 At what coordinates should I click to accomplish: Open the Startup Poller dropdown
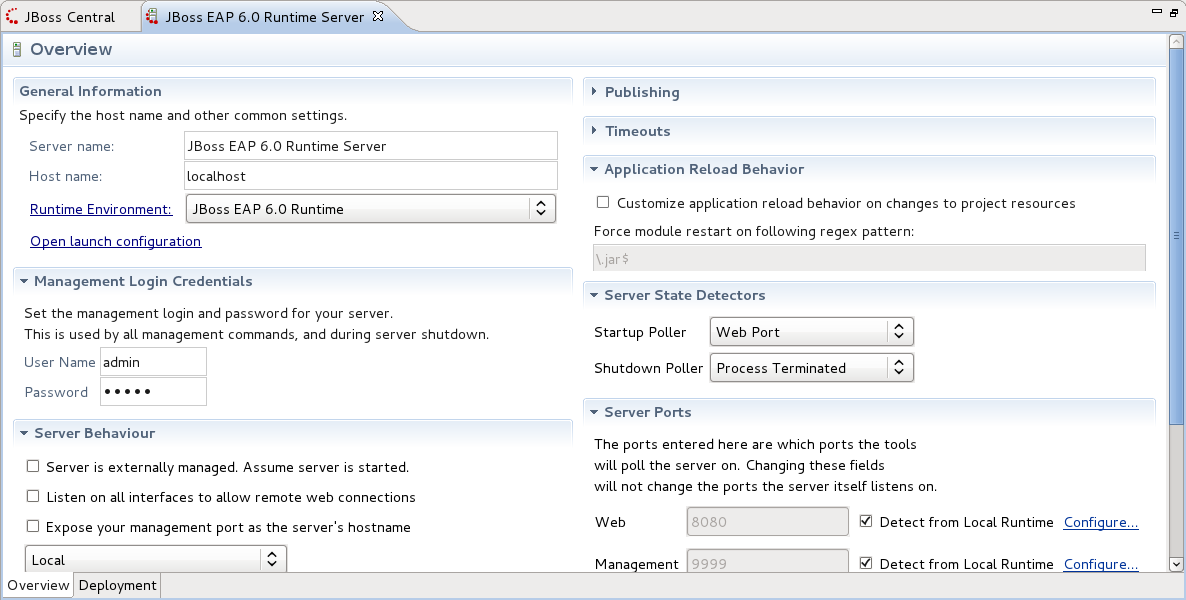coord(812,331)
